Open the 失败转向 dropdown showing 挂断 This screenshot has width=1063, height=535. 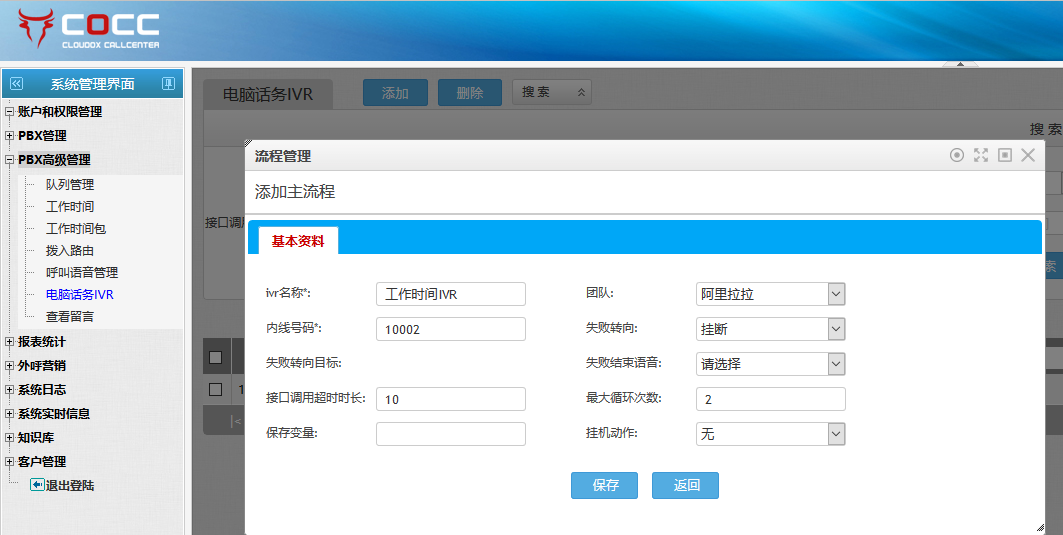(770, 329)
